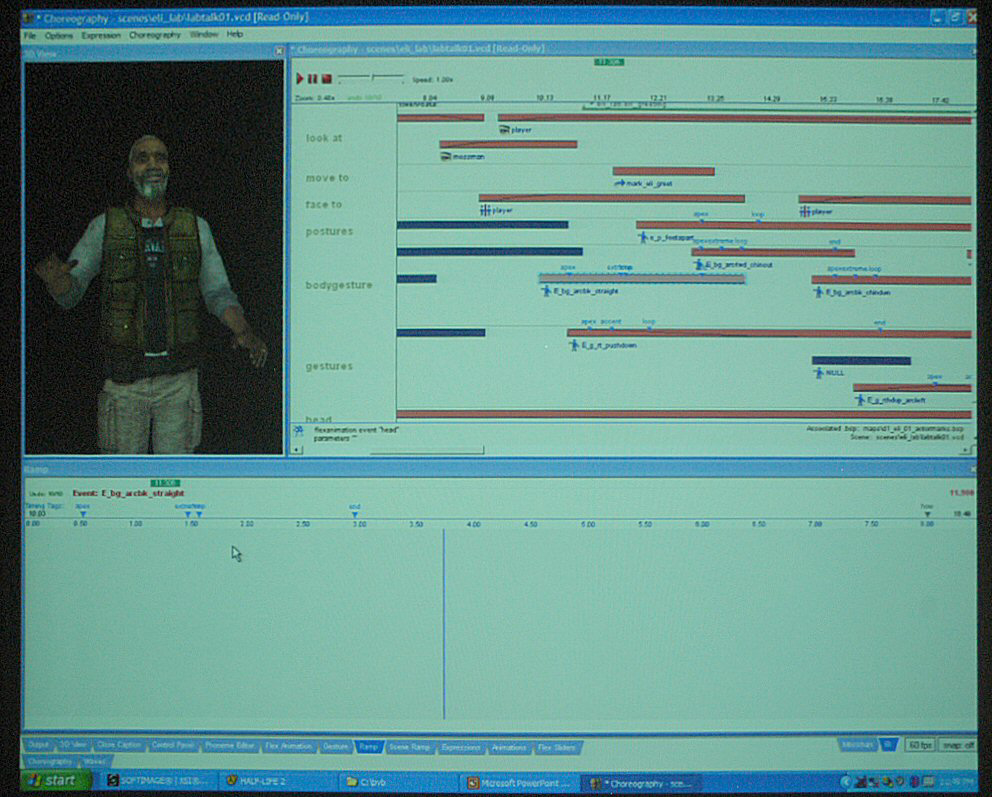Switch to the Waves bottom tab
Screen dimensions: 992x797
[x=95, y=762]
